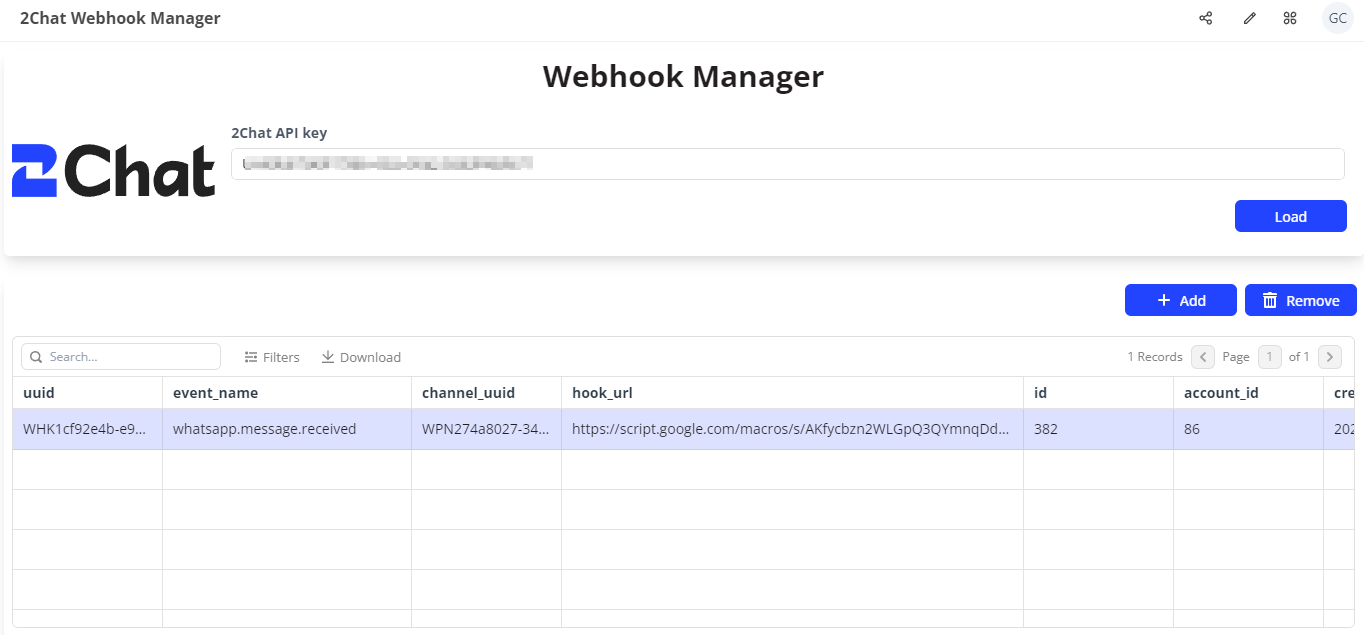This screenshot has height=635, width=1364.
Task: Select cell WPN274a8027-34...
Action: [486, 429]
